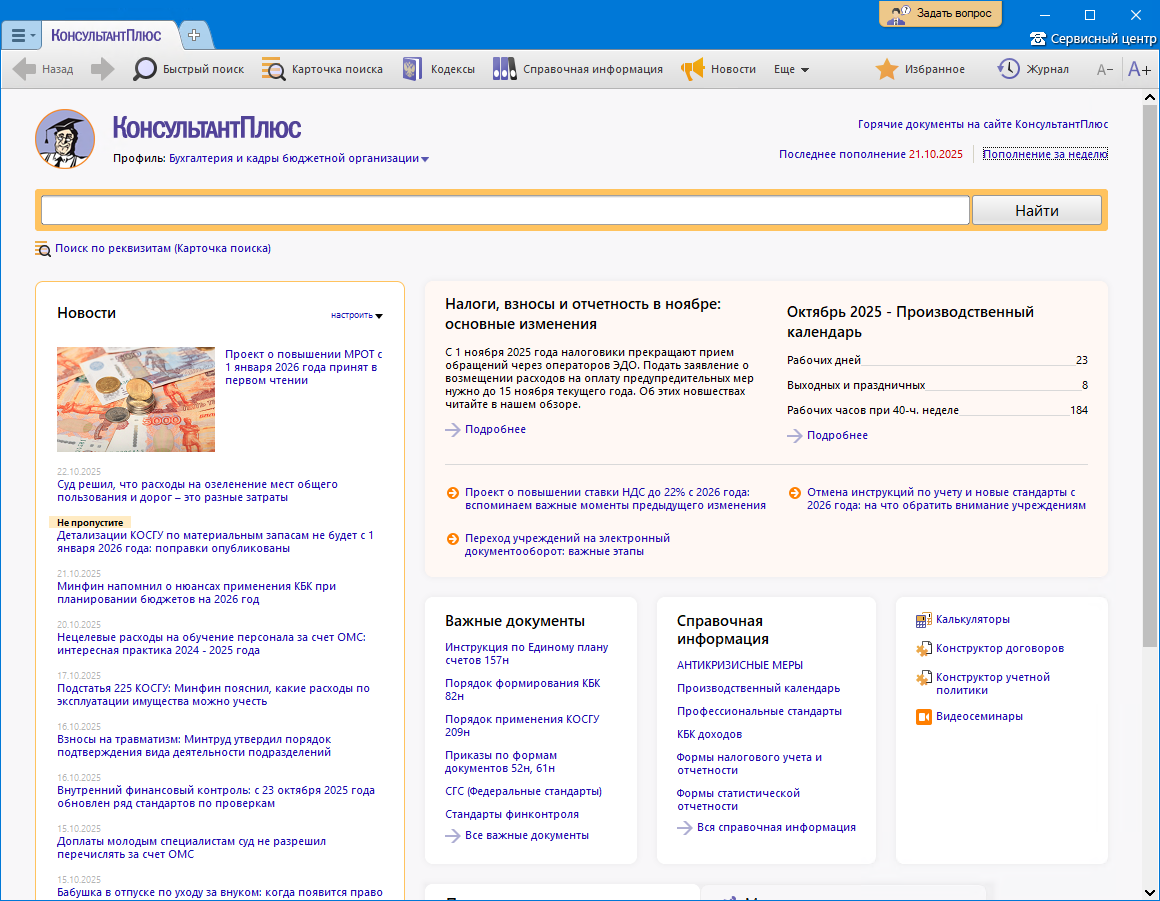Screen dimensions: 1160x901
Task: Open Кодексы book icon
Action: pos(411,69)
